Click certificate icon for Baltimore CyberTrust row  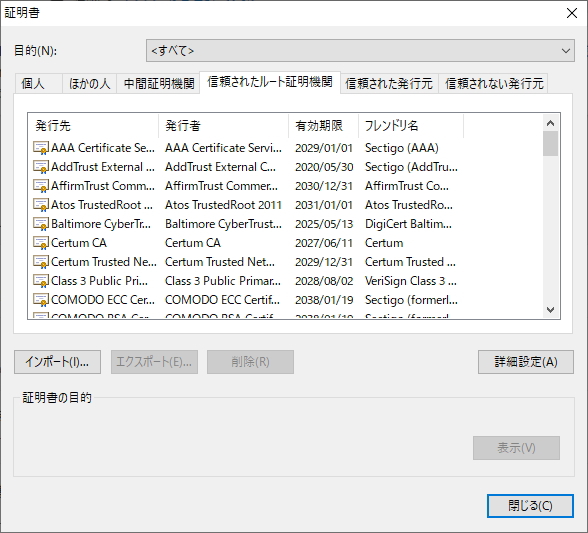(x=41, y=224)
